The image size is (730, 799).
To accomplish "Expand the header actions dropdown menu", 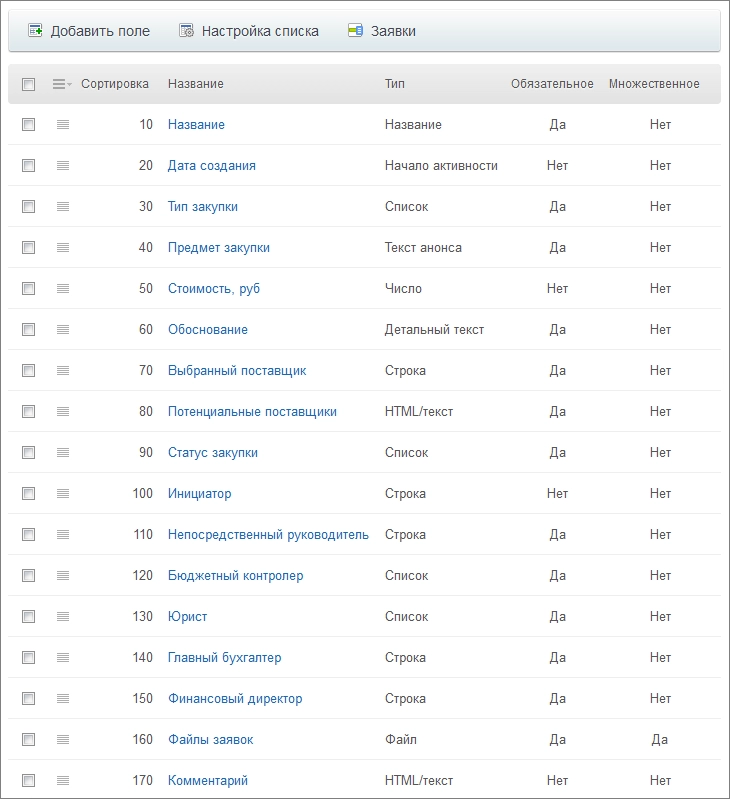I will click(62, 85).
